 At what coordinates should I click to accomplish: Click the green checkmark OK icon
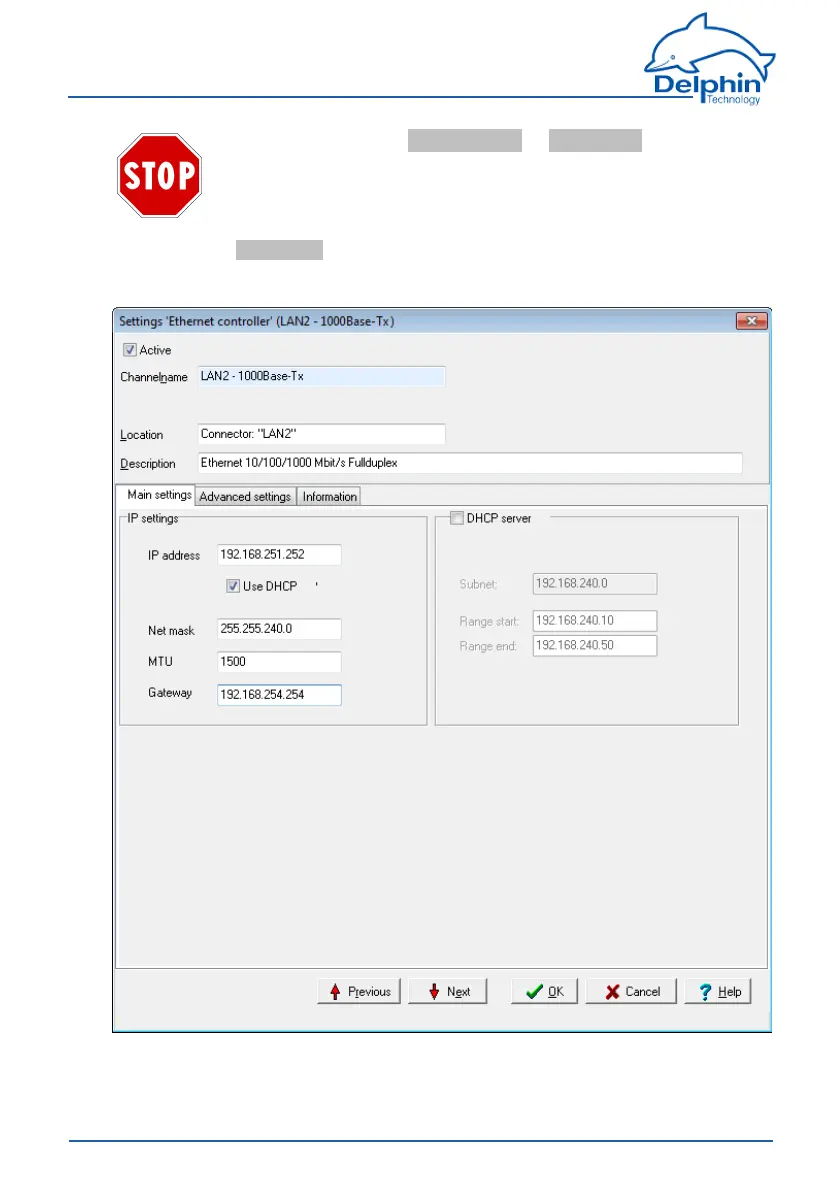(535, 991)
